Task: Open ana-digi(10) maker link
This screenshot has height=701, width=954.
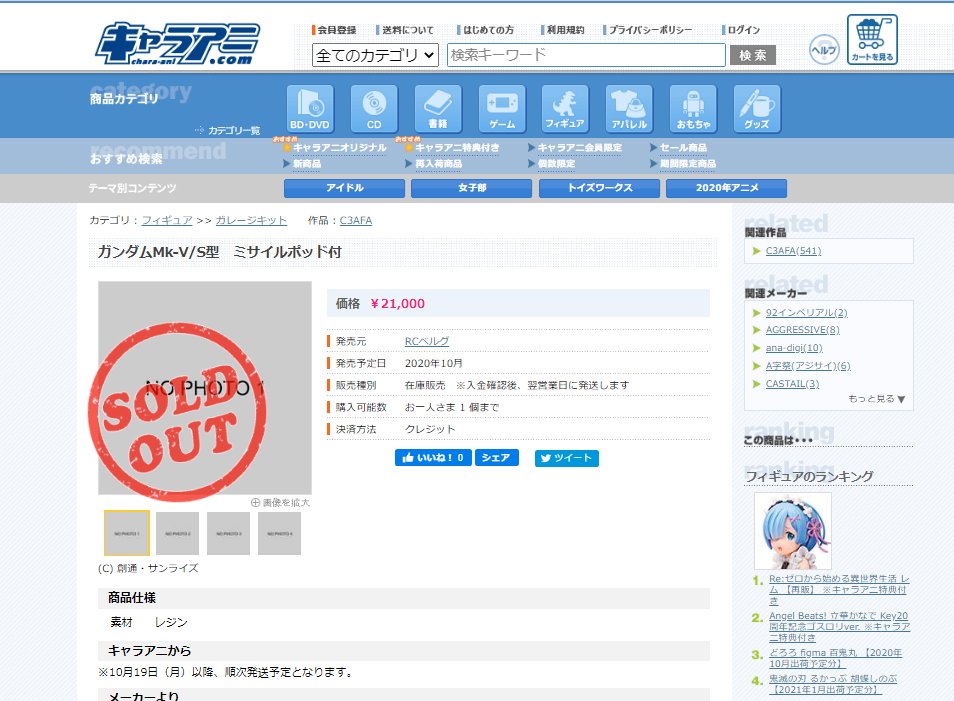Action: (x=794, y=348)
